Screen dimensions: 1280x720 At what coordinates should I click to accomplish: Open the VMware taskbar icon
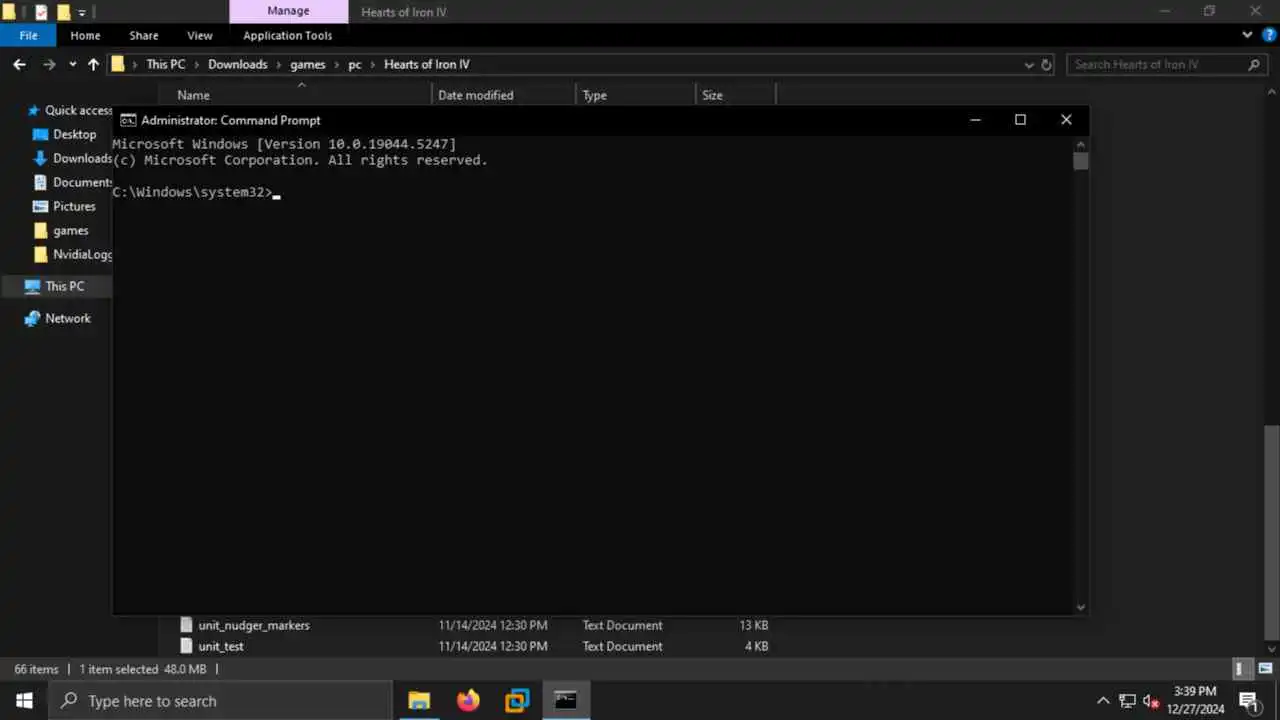pos(517,700)
